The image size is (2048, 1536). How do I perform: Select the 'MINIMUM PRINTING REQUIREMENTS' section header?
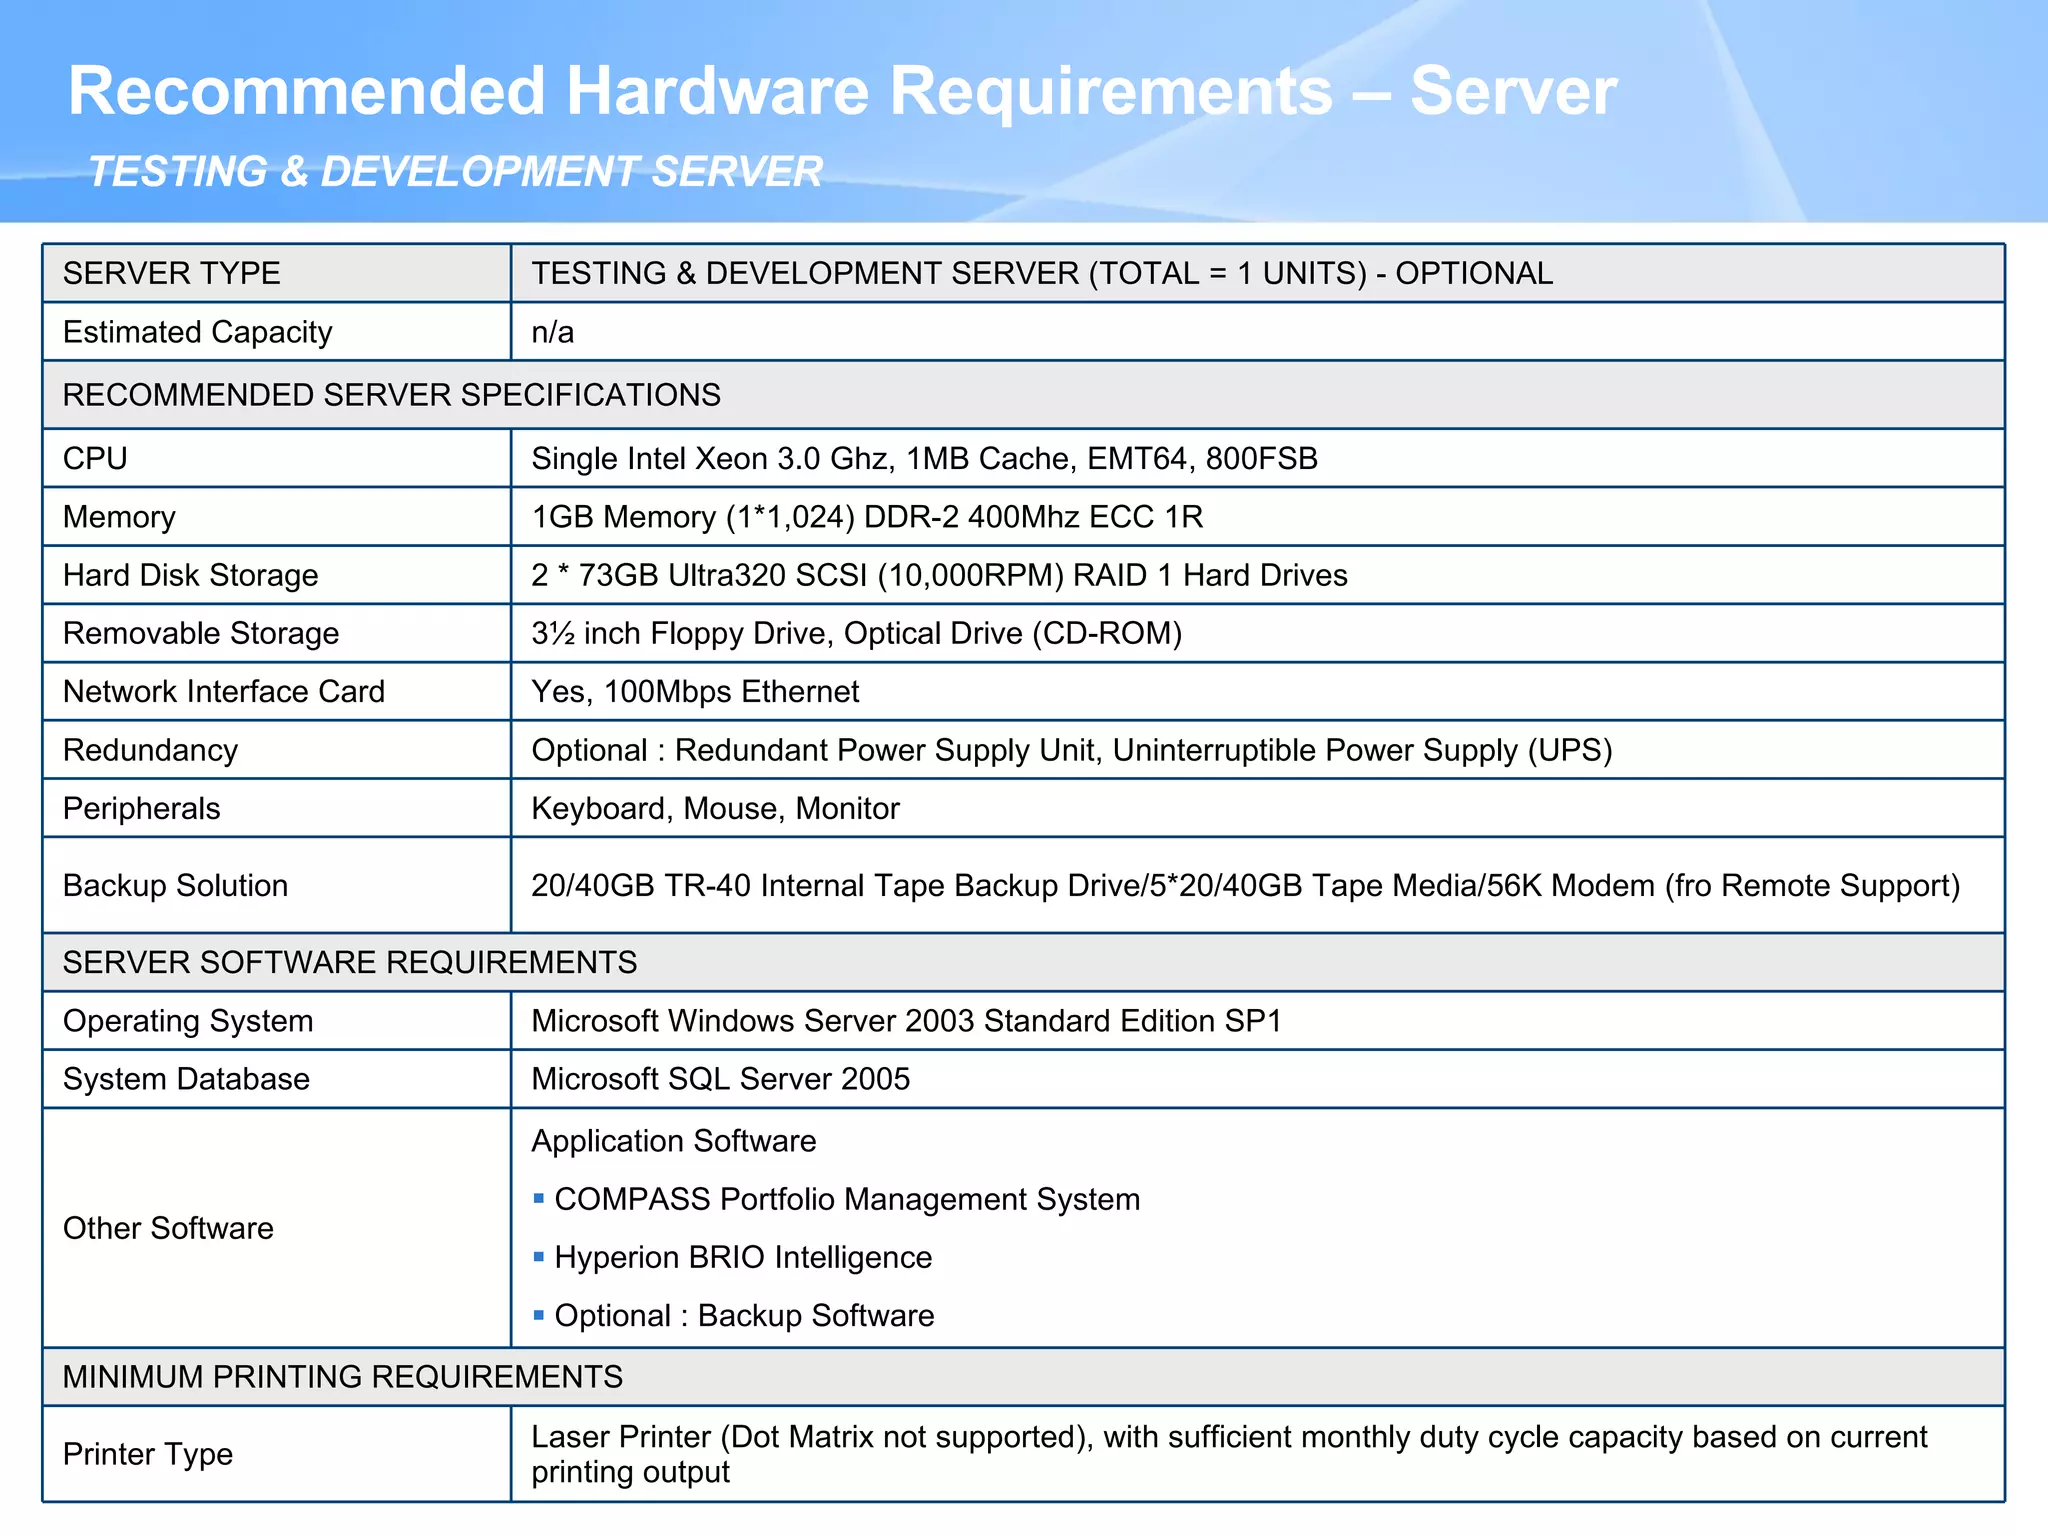342,1377
